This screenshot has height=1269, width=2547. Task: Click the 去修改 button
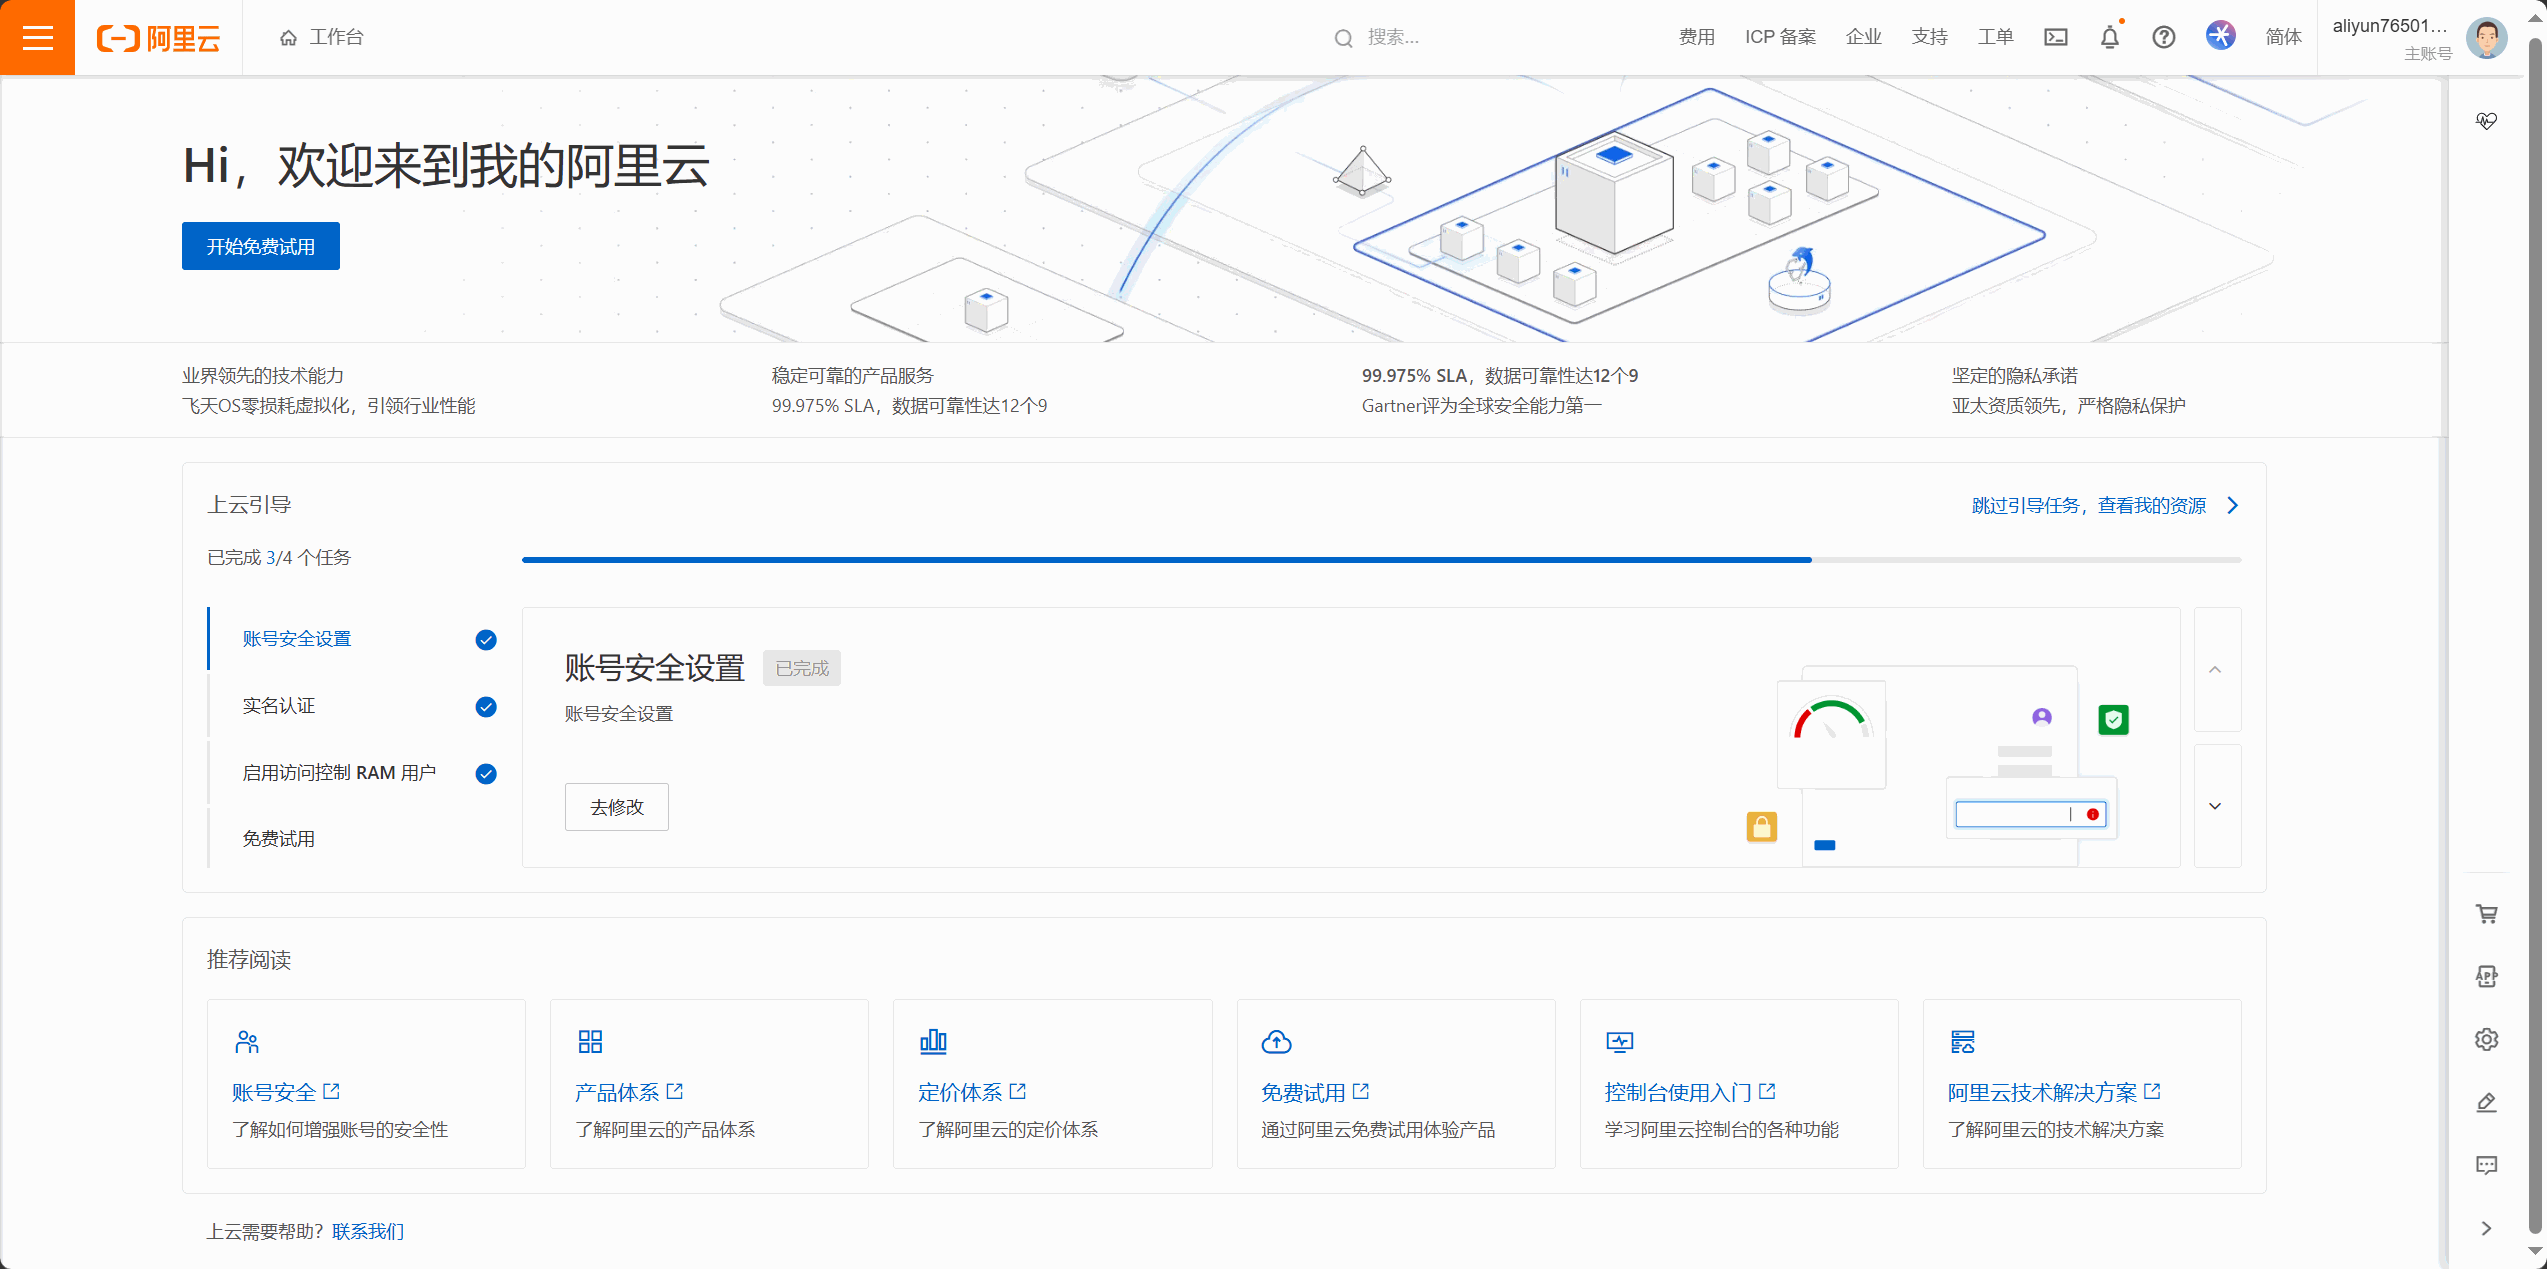tap(617, 807)
